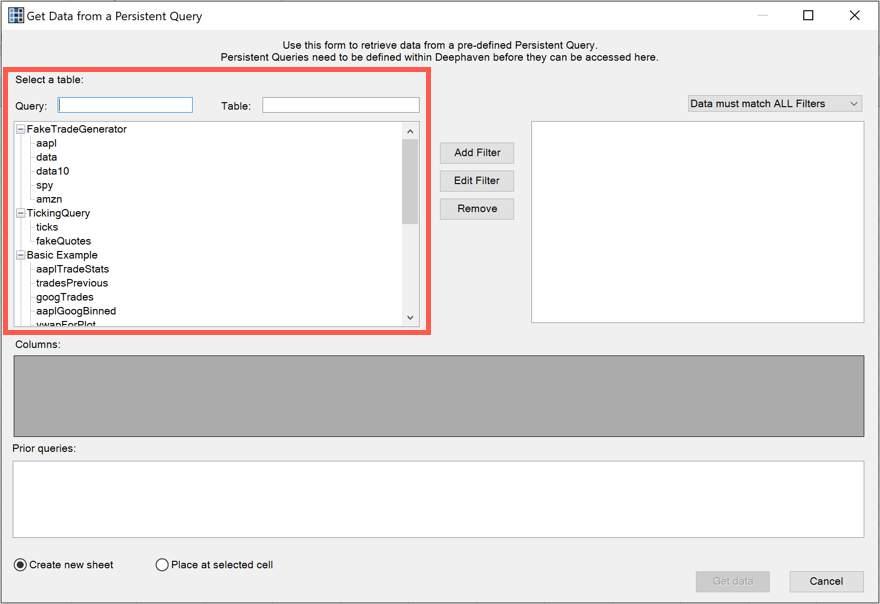Viewport: 880px width, 604px height.
Task: Select the data10 table in tree
Action: click(52, 171)
